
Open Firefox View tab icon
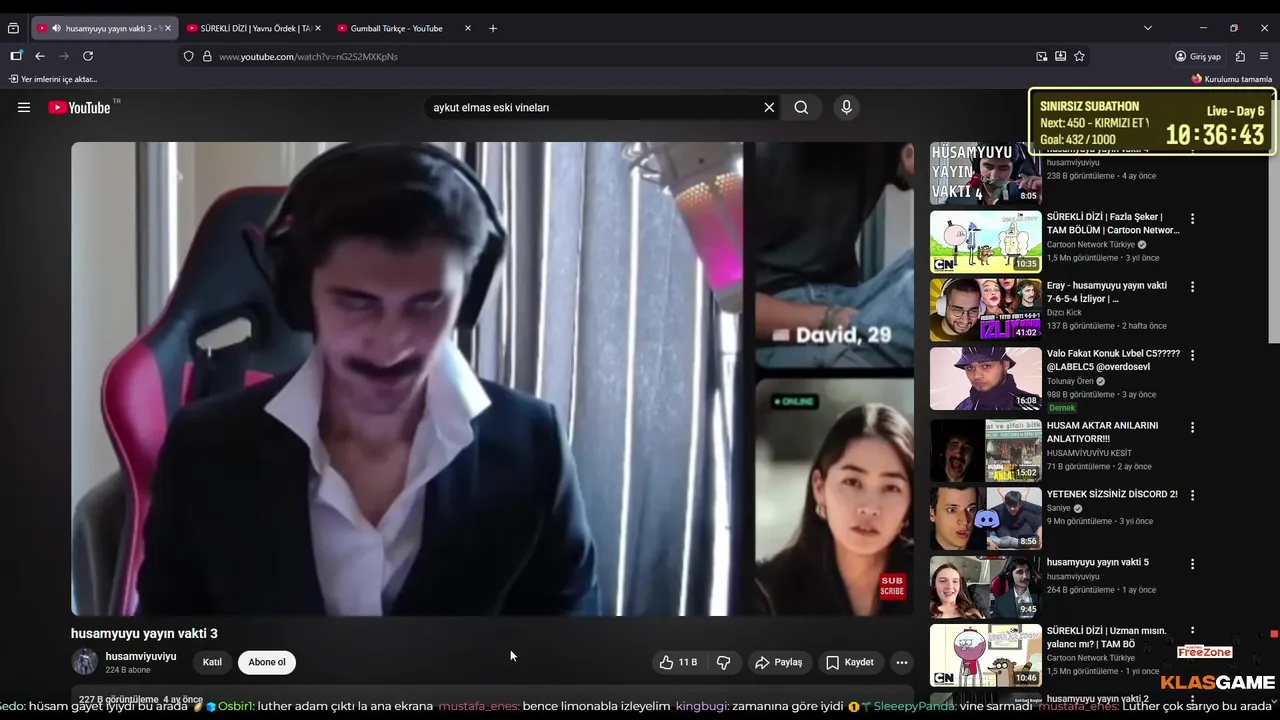tap(13, 28)
